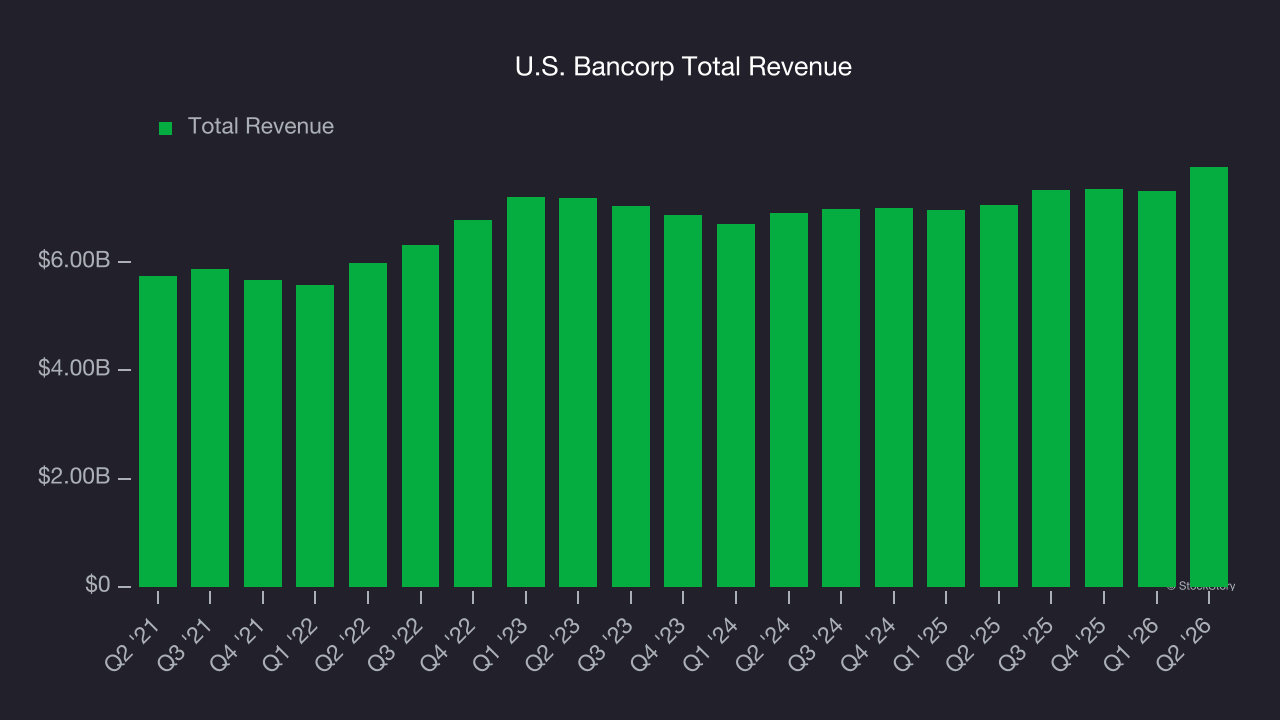The image size is (1280, 720).
Task: Pick the bar for quarter Q3 '24
Action: coord(841,398)
